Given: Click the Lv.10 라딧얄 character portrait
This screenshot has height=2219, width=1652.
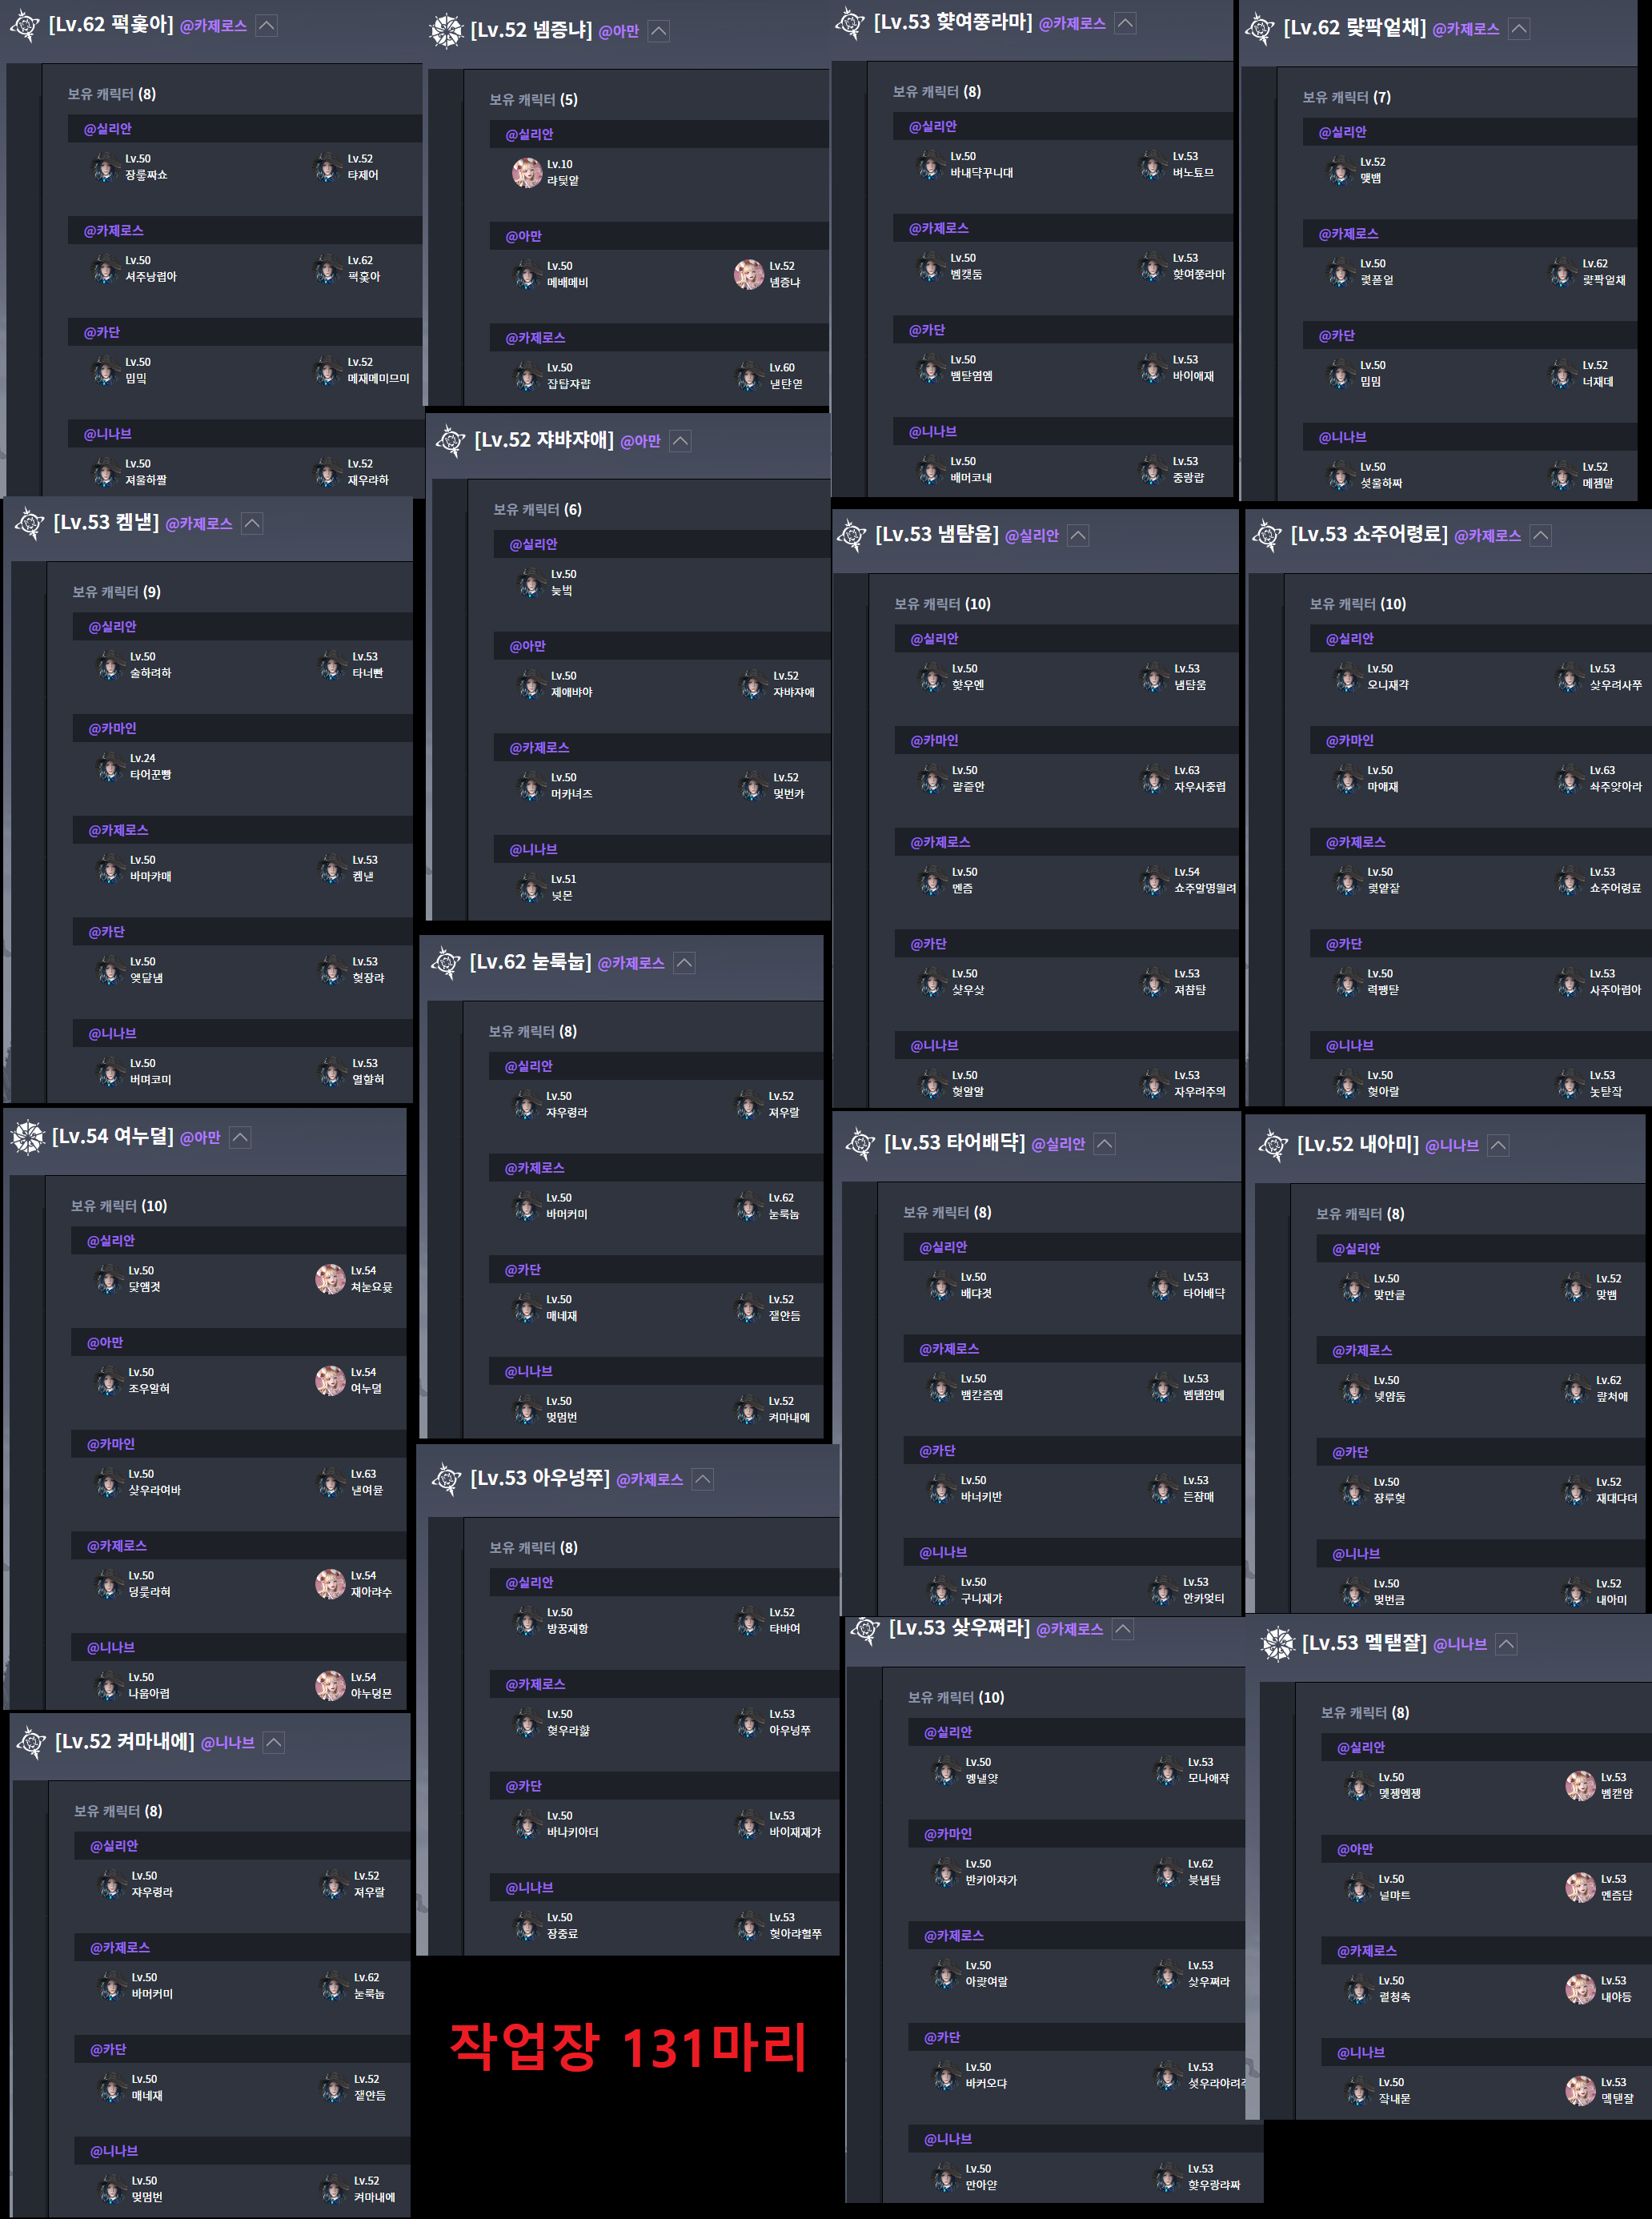Looking at the screenshot, I should (x=527, y=172).
